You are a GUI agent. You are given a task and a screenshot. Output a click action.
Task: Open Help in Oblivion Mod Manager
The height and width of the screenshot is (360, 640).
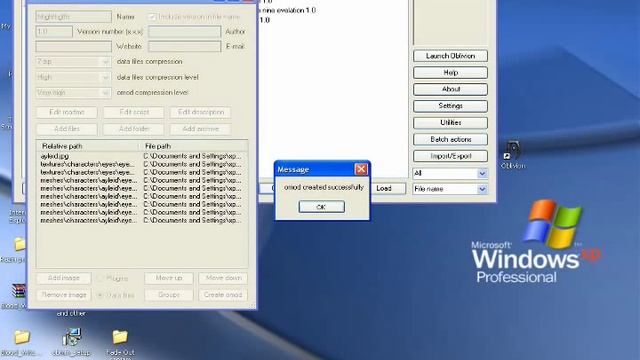(x=450, y=73)
